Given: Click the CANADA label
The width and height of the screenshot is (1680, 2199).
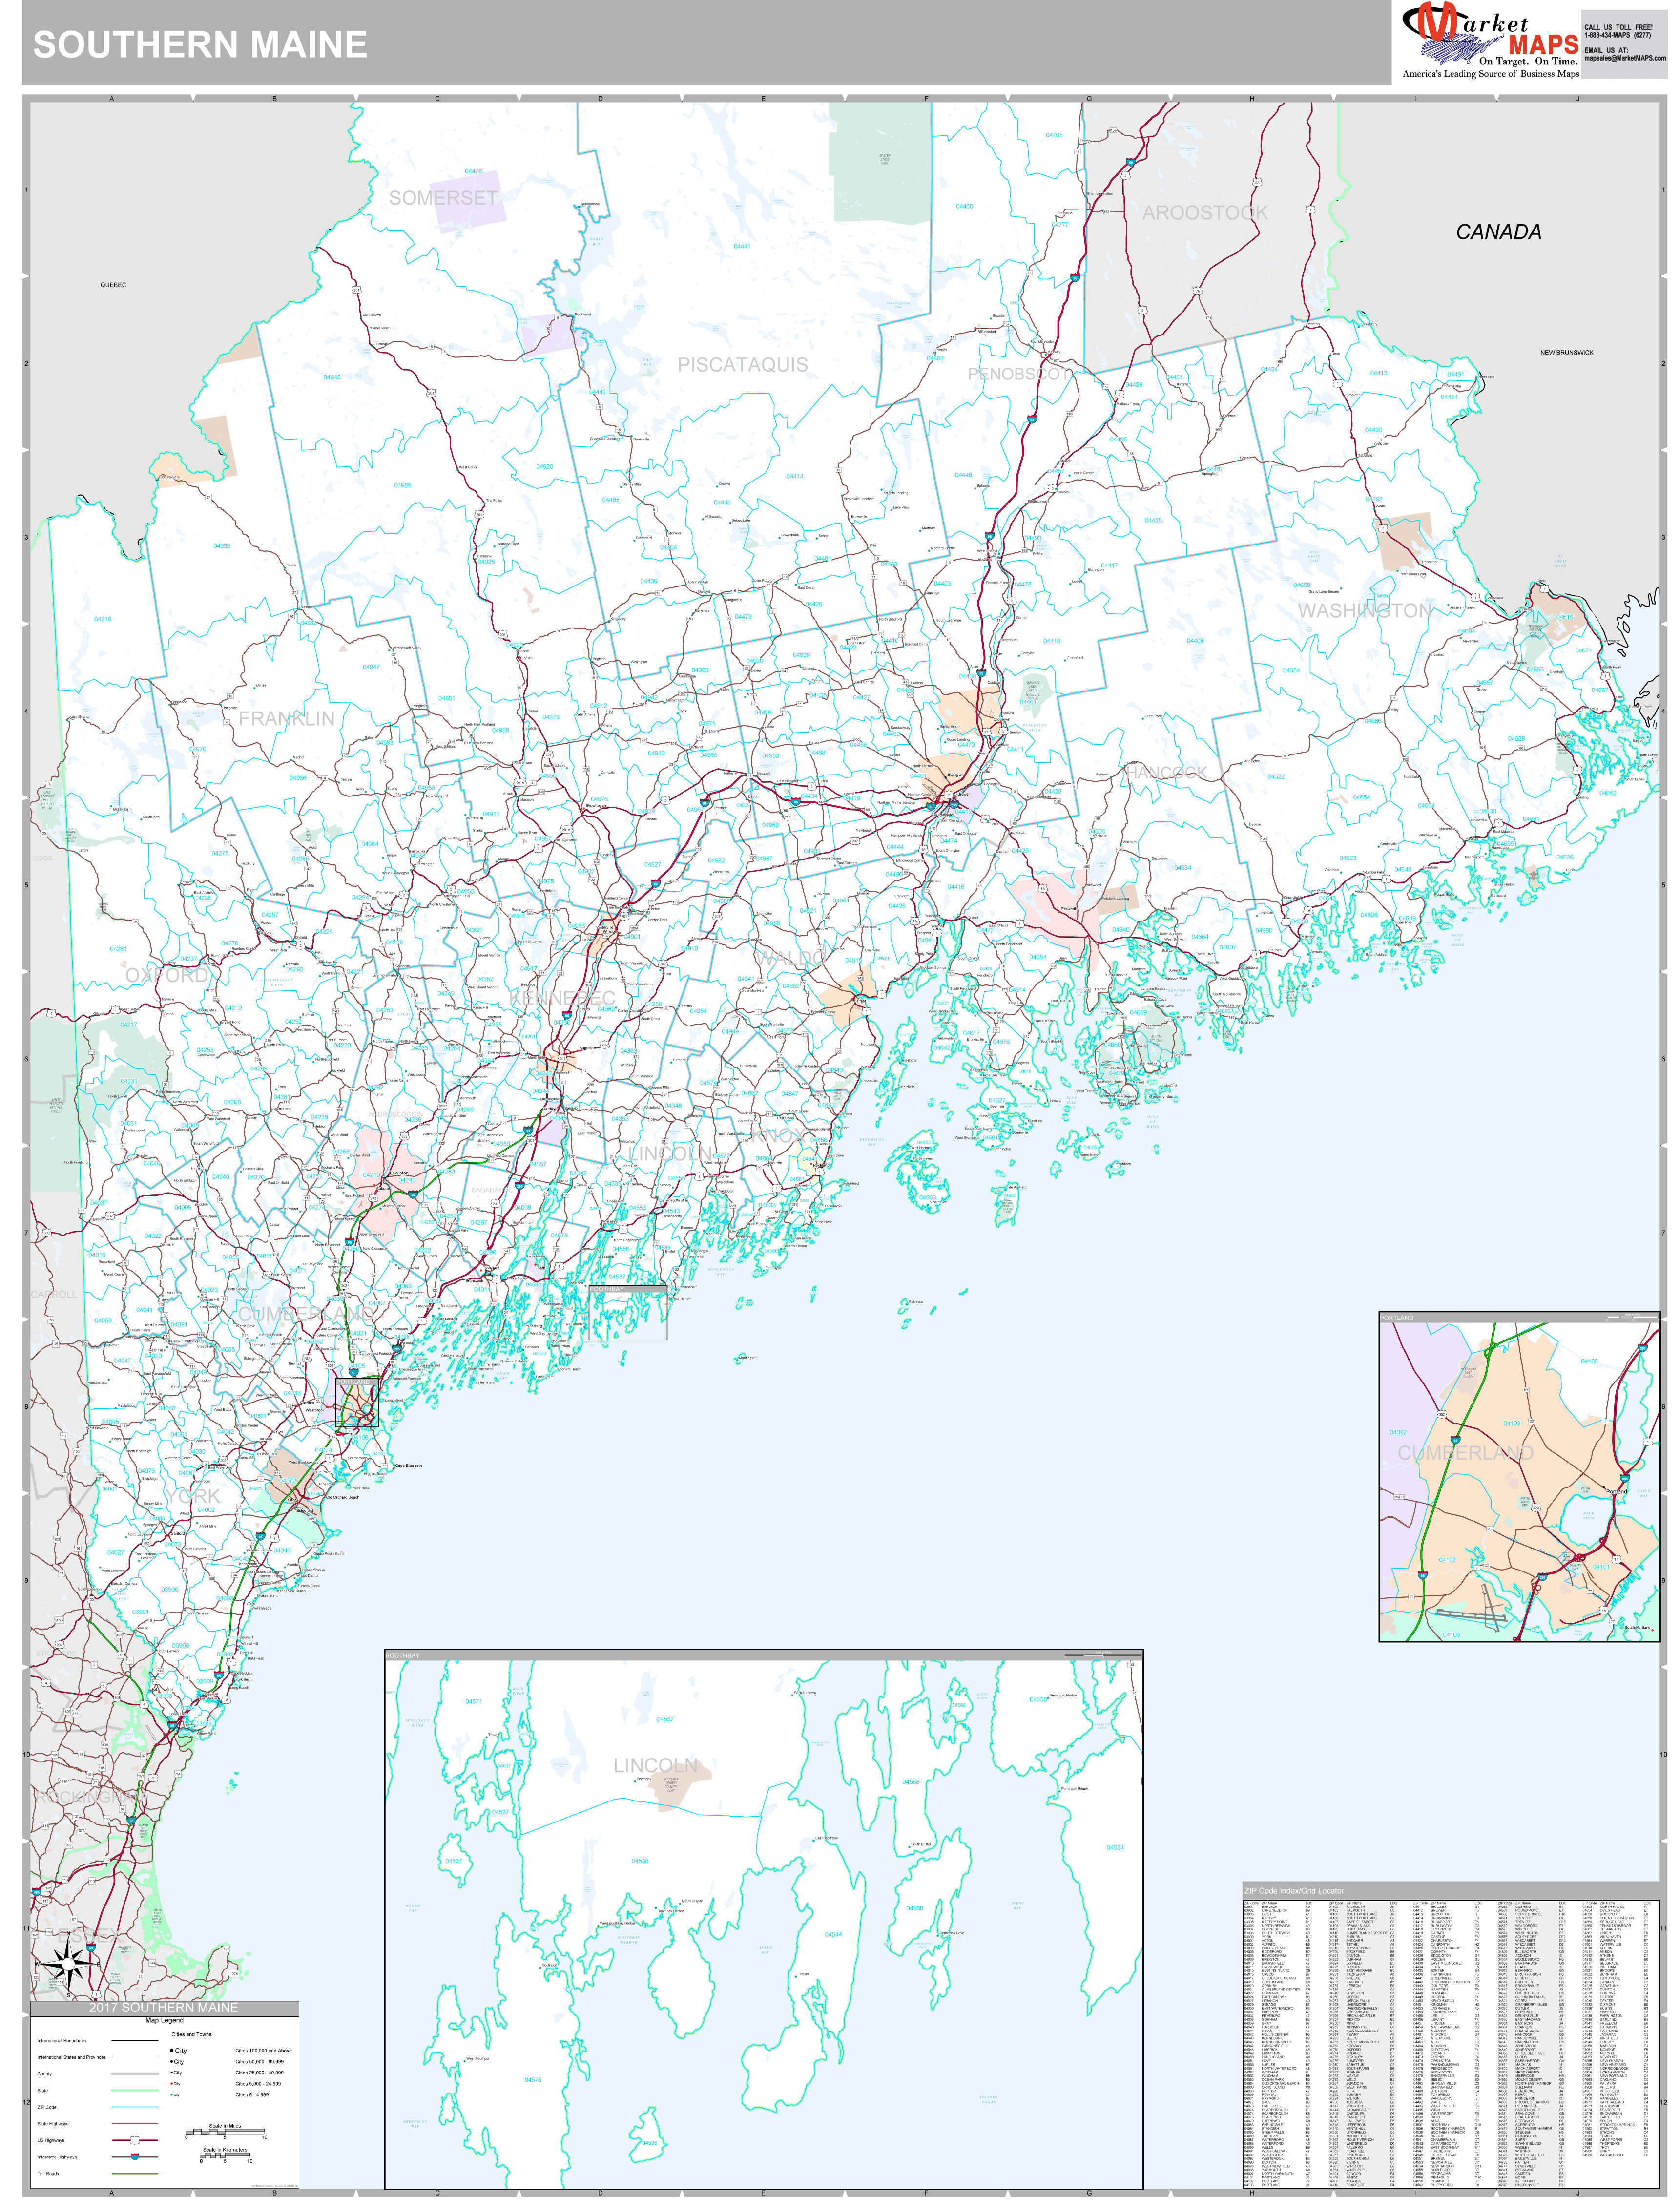Looking at the screenshot, I should (1498, 231).
